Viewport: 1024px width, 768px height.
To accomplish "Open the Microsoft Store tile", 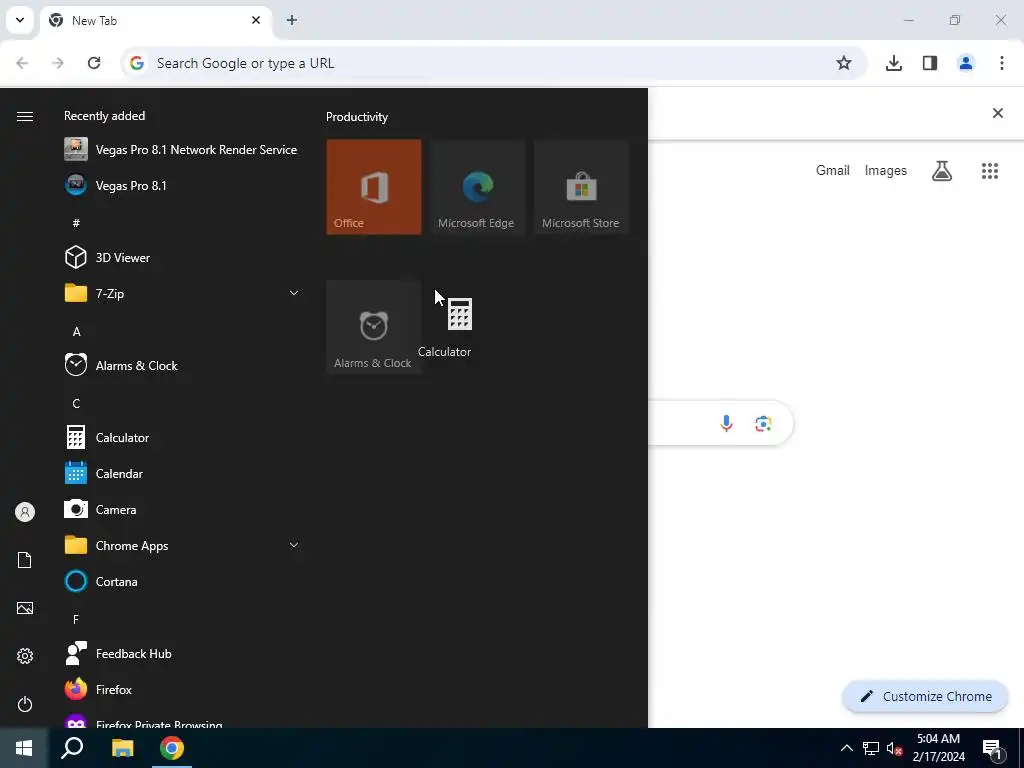I will coord(581,187).
